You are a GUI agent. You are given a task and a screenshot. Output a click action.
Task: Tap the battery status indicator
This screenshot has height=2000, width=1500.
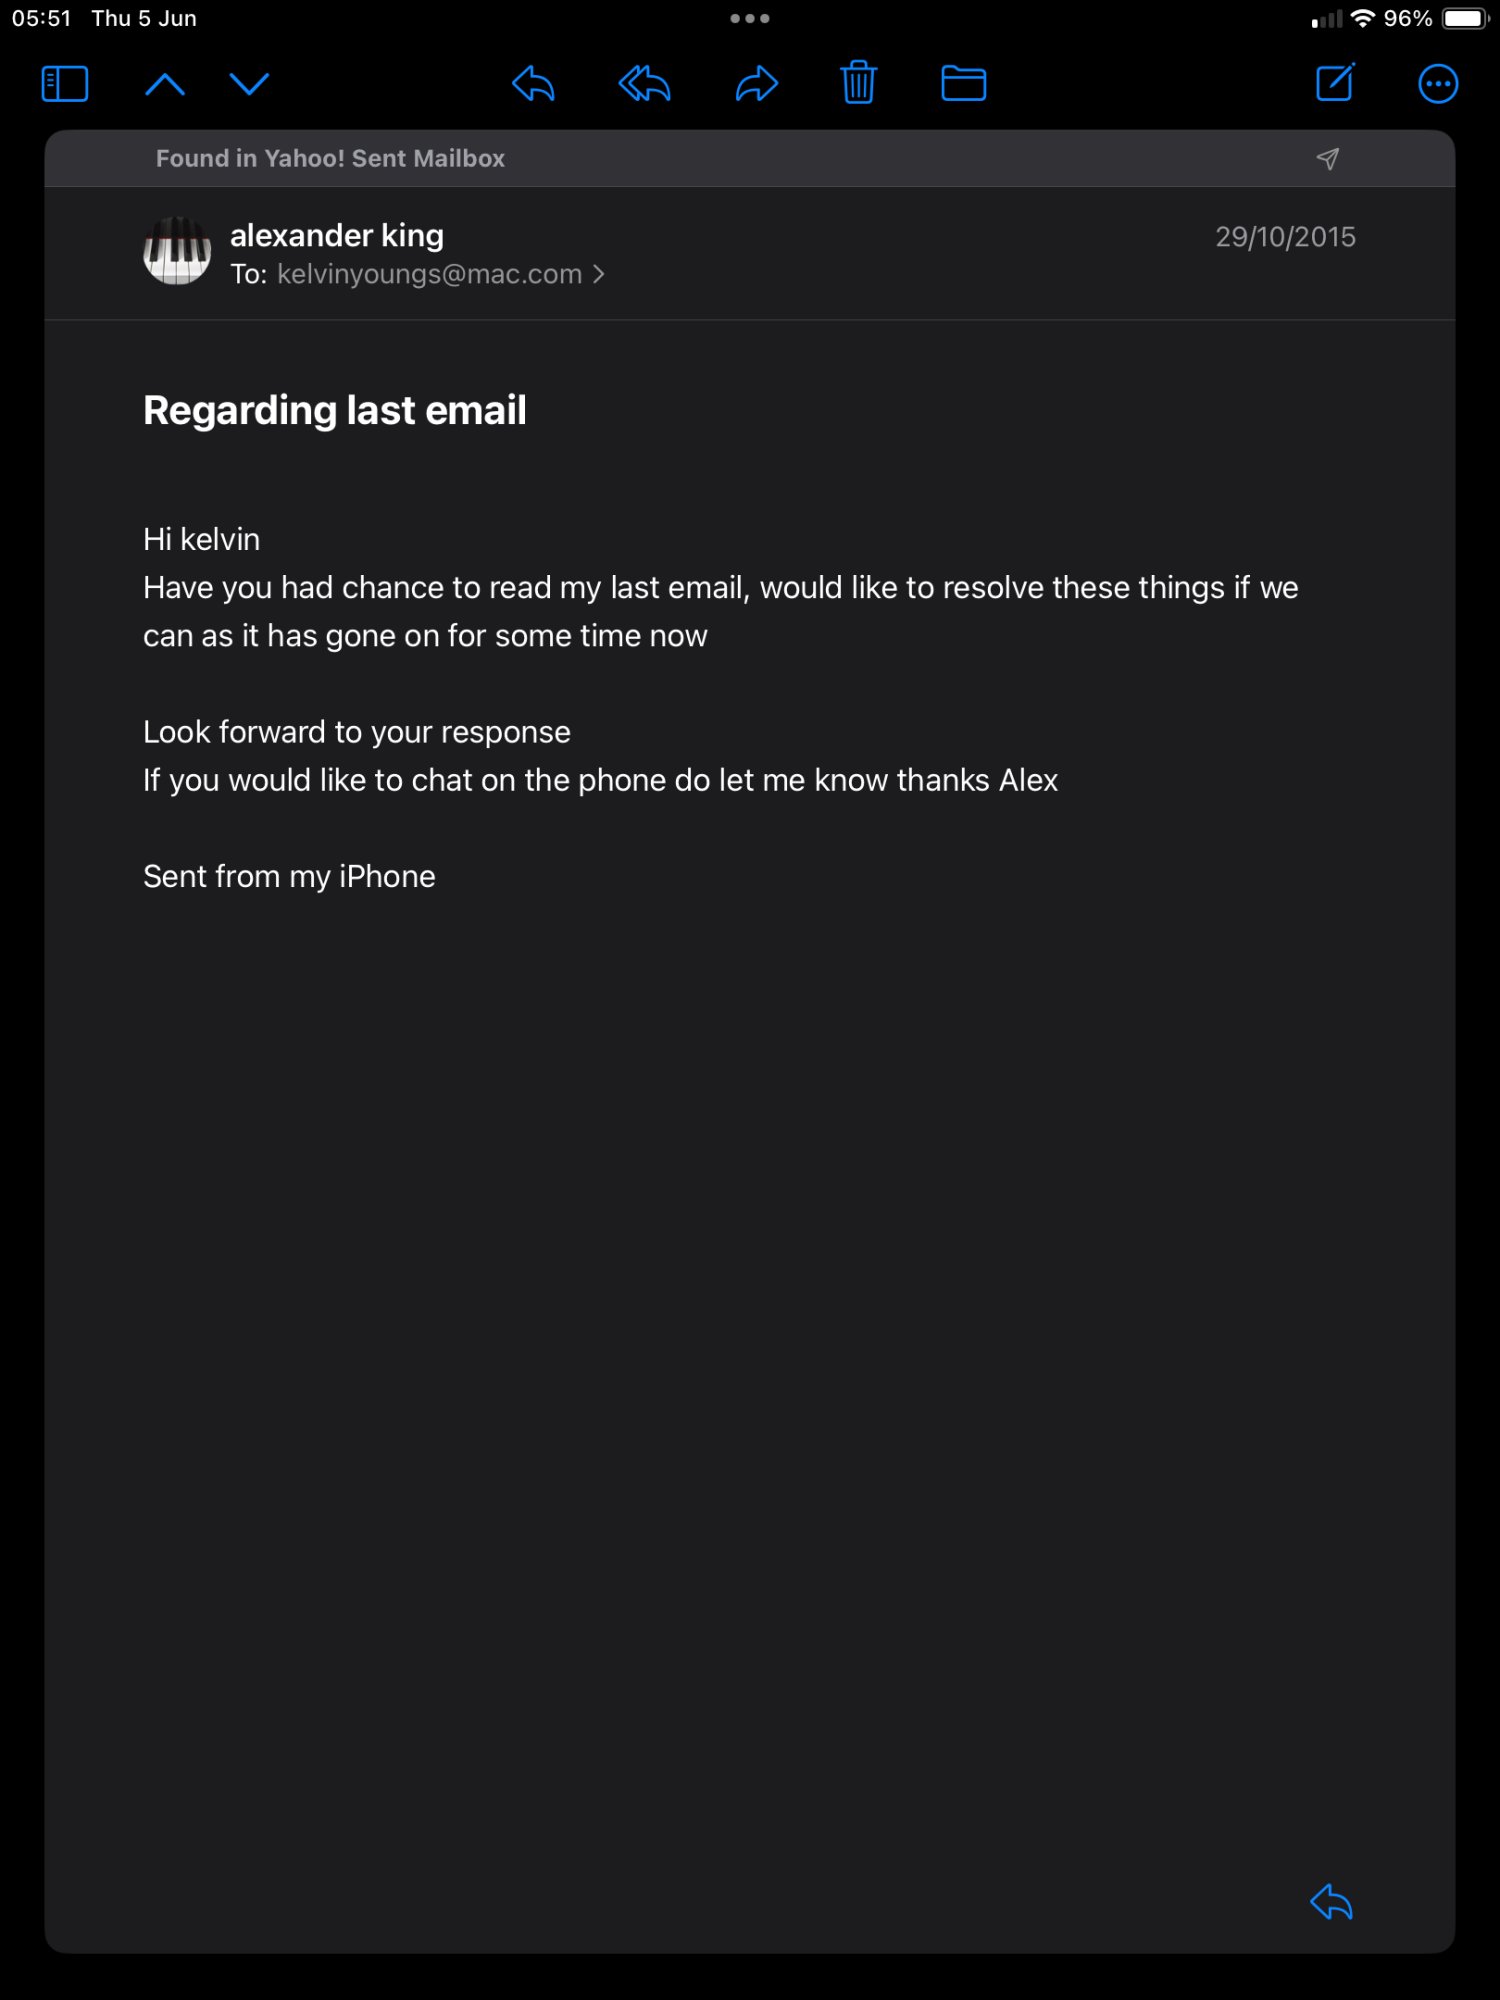click(x=1466, y=19)
